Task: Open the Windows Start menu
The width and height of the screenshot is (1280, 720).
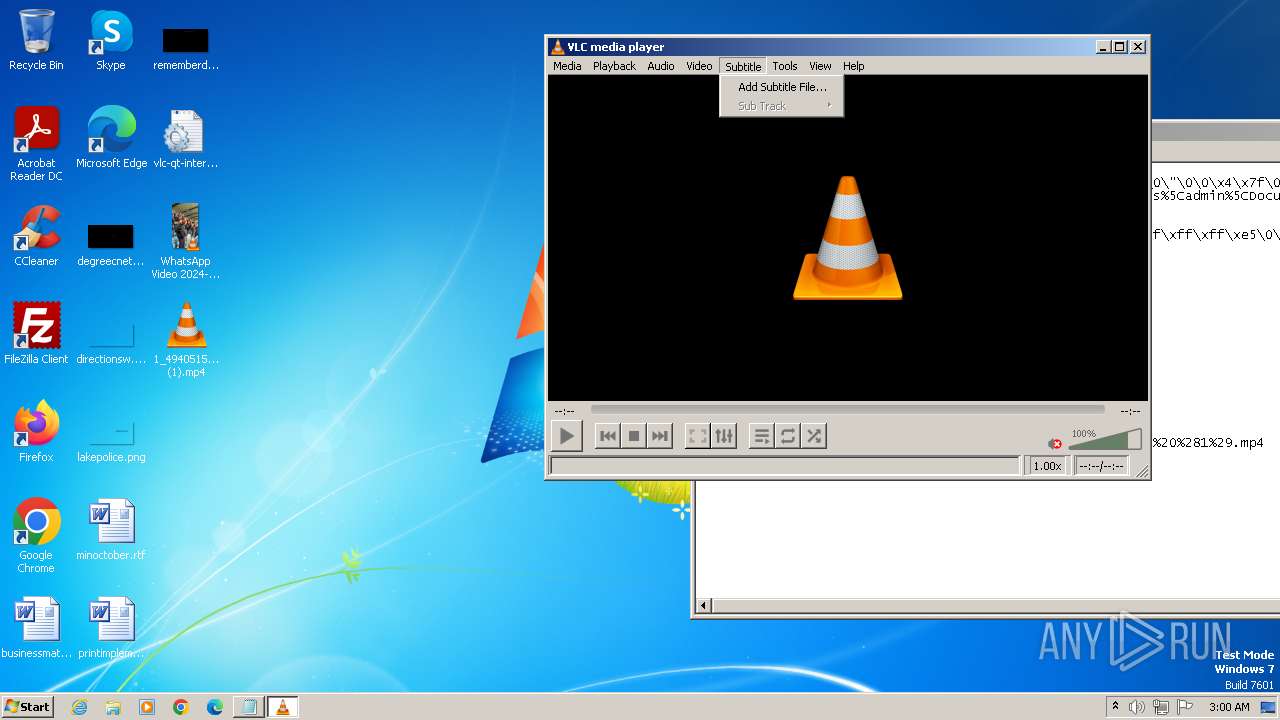Action: (27, 707)
